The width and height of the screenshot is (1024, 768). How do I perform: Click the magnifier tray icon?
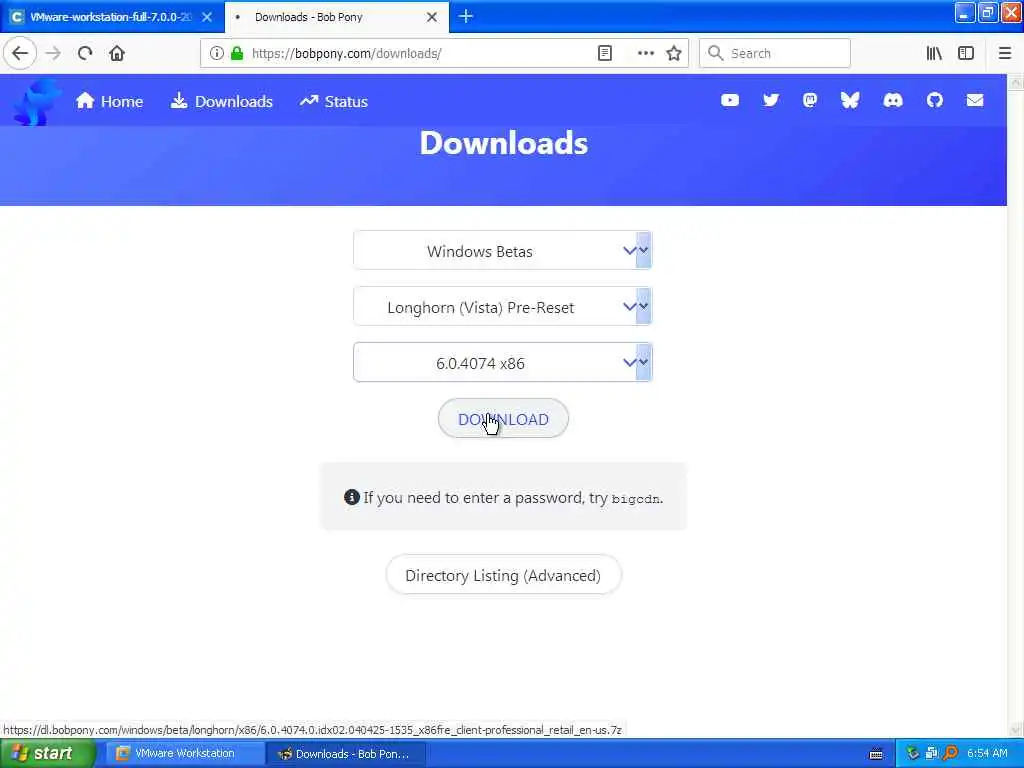pos(950,754)
